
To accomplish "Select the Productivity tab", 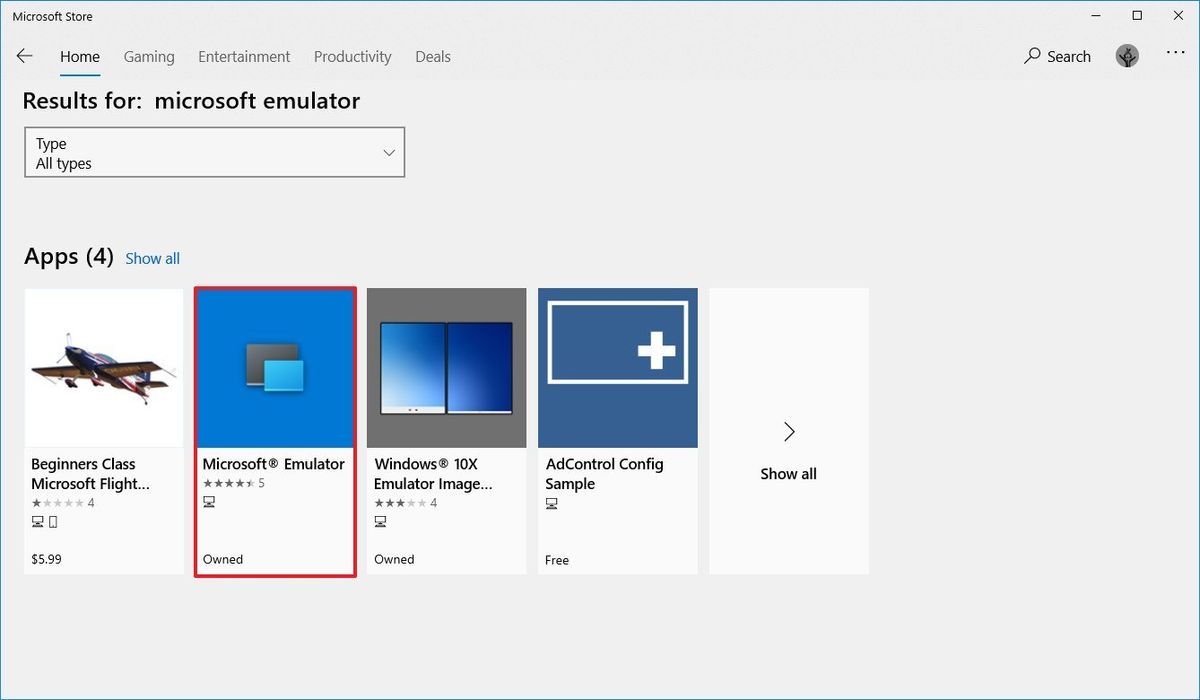I will pos(352,56).
